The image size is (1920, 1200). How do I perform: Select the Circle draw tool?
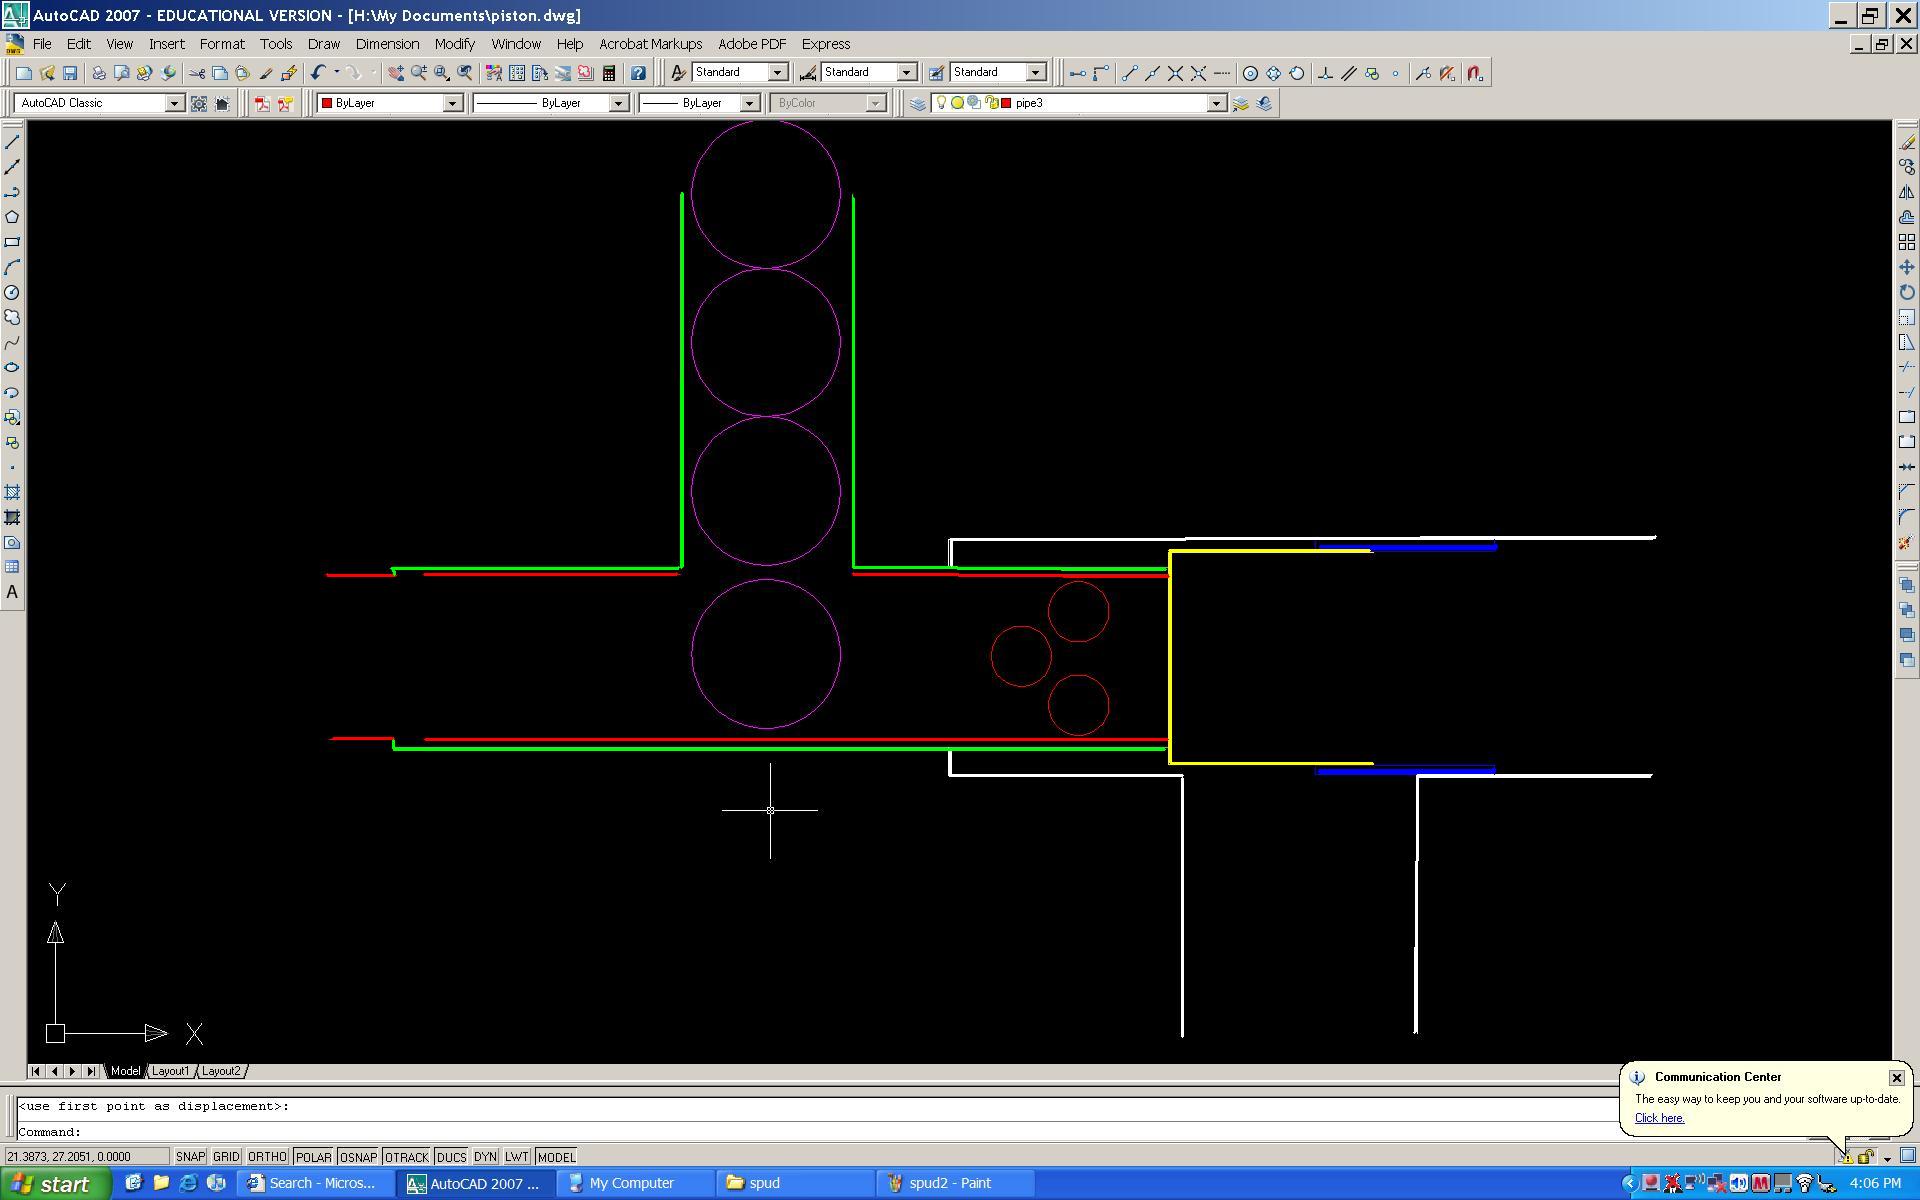[12, 293]
